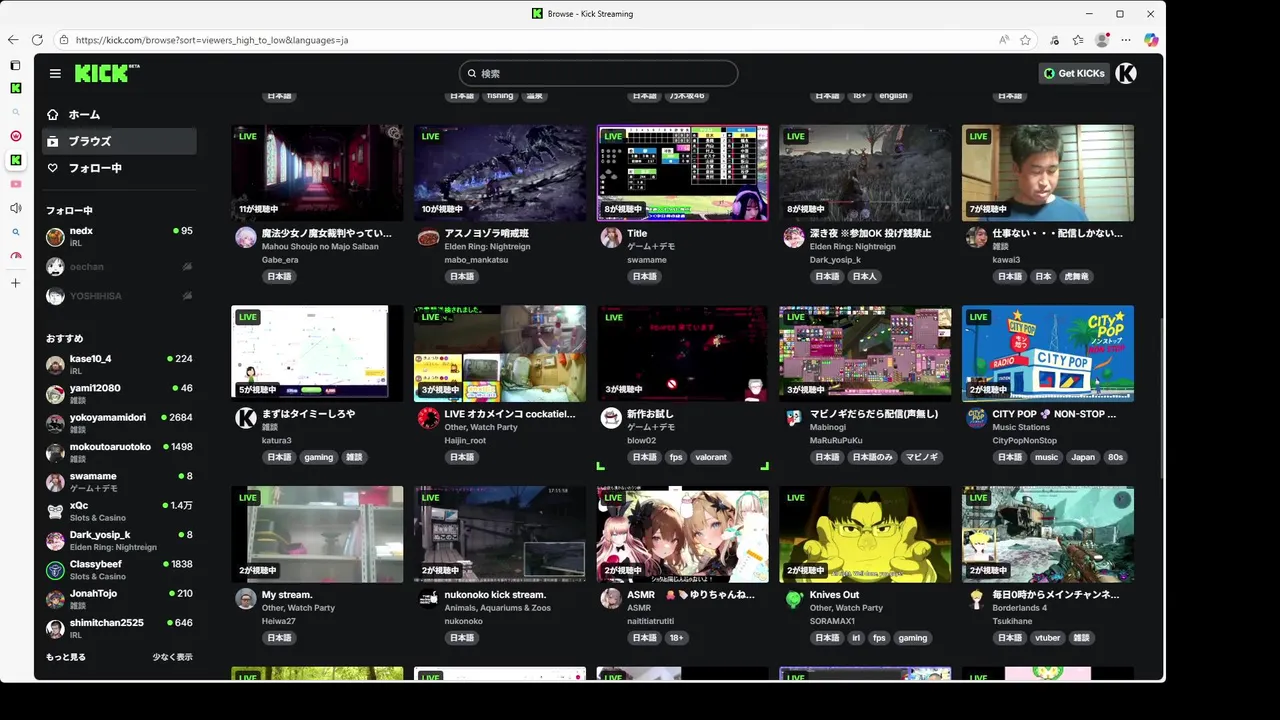Open recommended channel JonahTojo

[x=119, y=599]
